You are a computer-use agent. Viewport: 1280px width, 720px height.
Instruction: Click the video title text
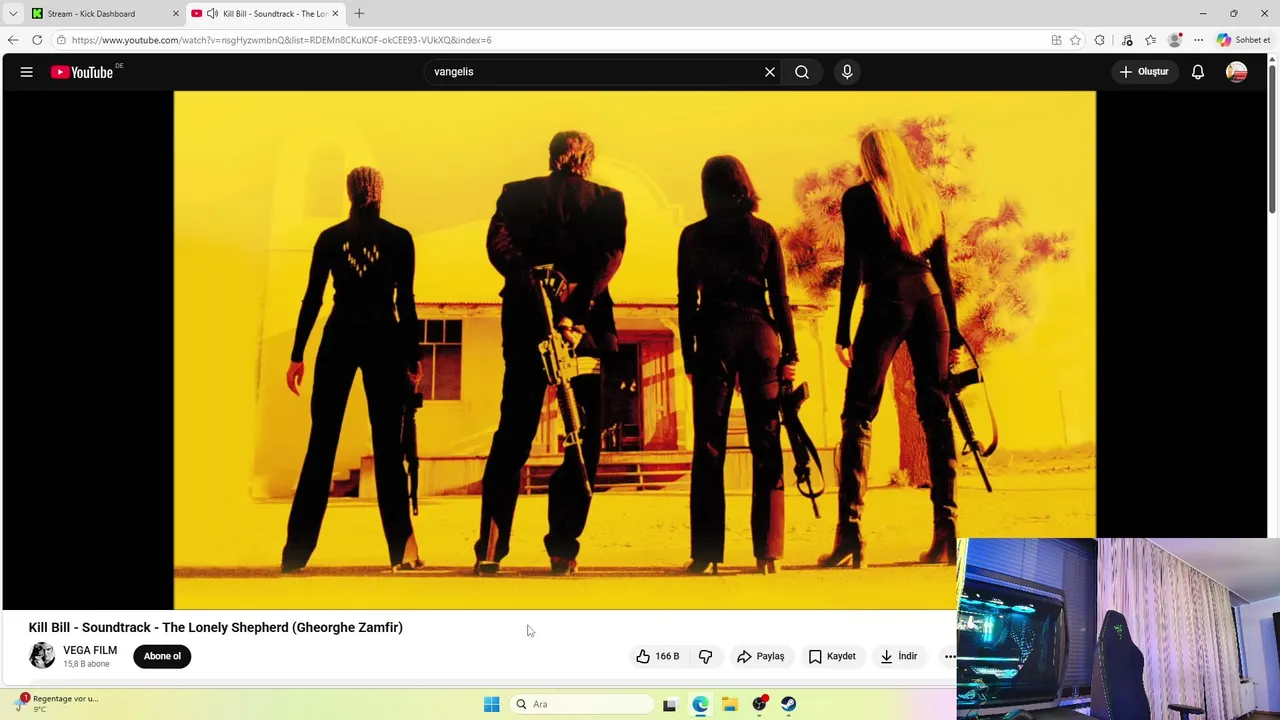(x=215, y=627)
